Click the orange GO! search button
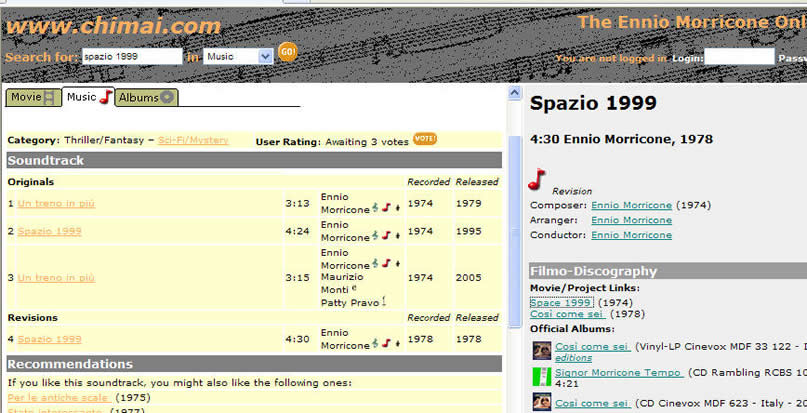This screenshot has width=807, height=413. [x=288, y=52]
